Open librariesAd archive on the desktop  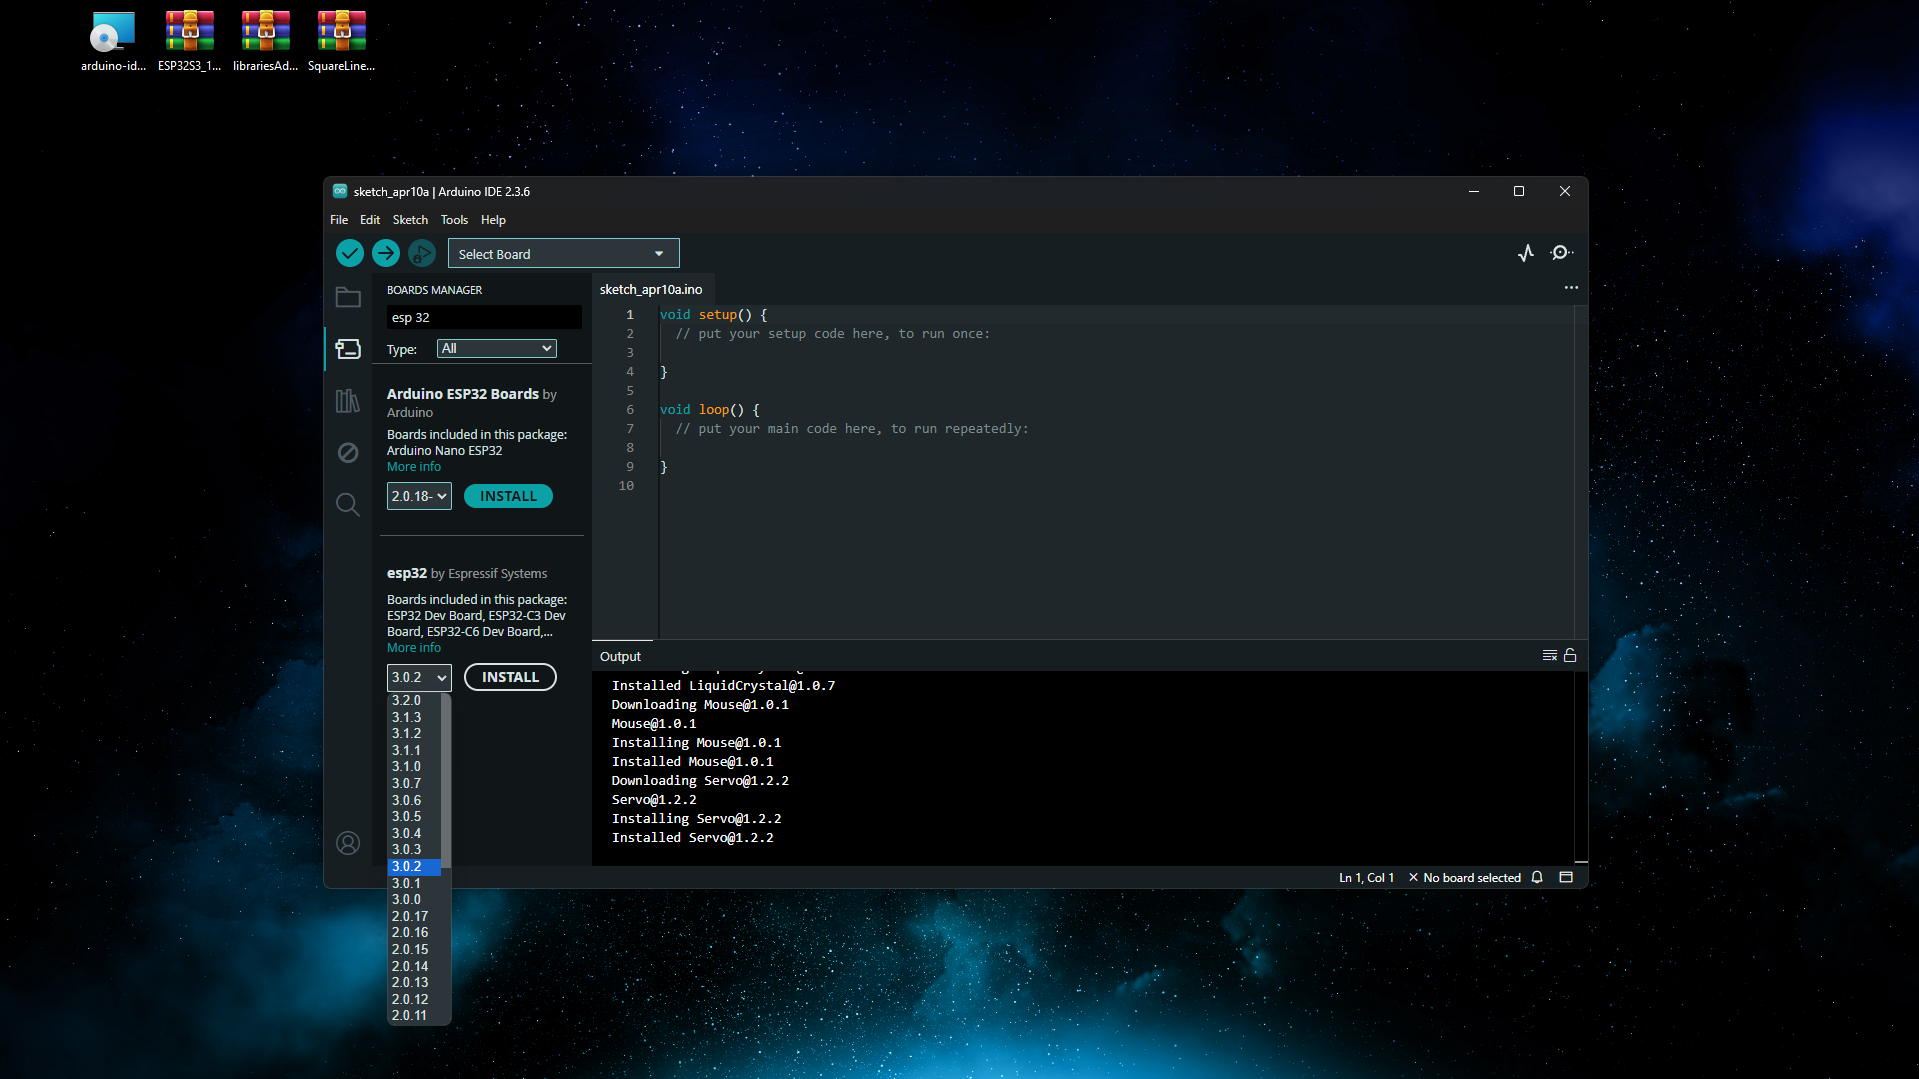coord(265,42)
